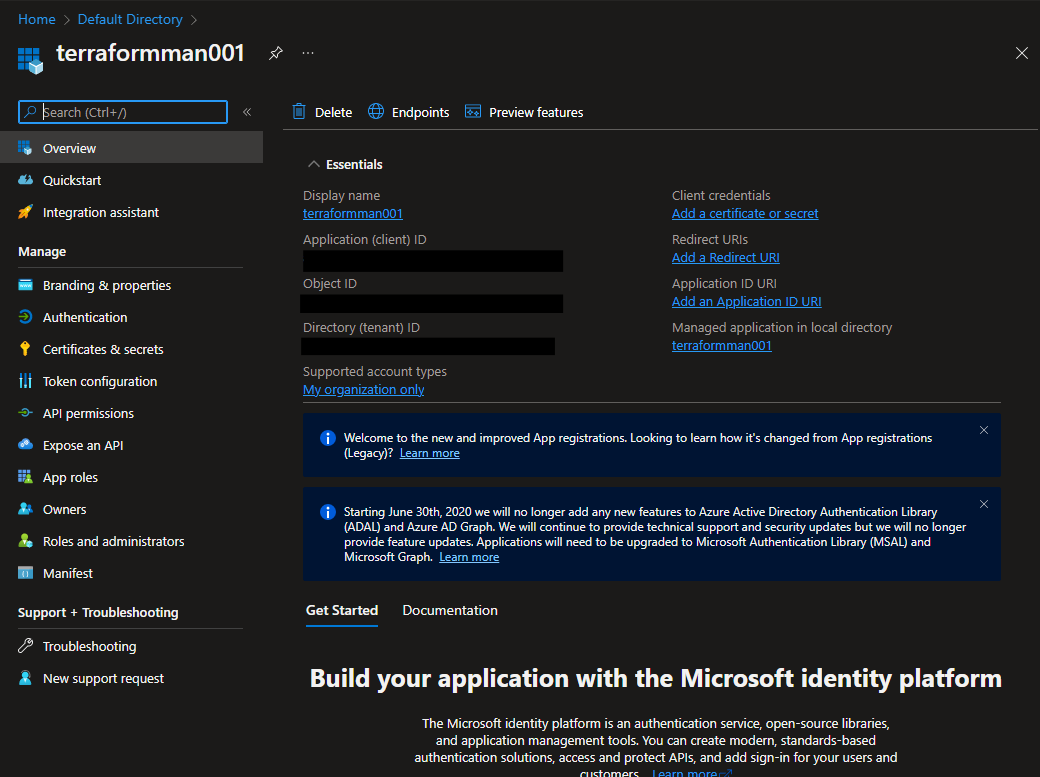Image resolution: width=1040 pixels, height=777 pixels.
Task: Click the Authentication arrow icon
Action: pyautogui.click(x=25, y=317)
